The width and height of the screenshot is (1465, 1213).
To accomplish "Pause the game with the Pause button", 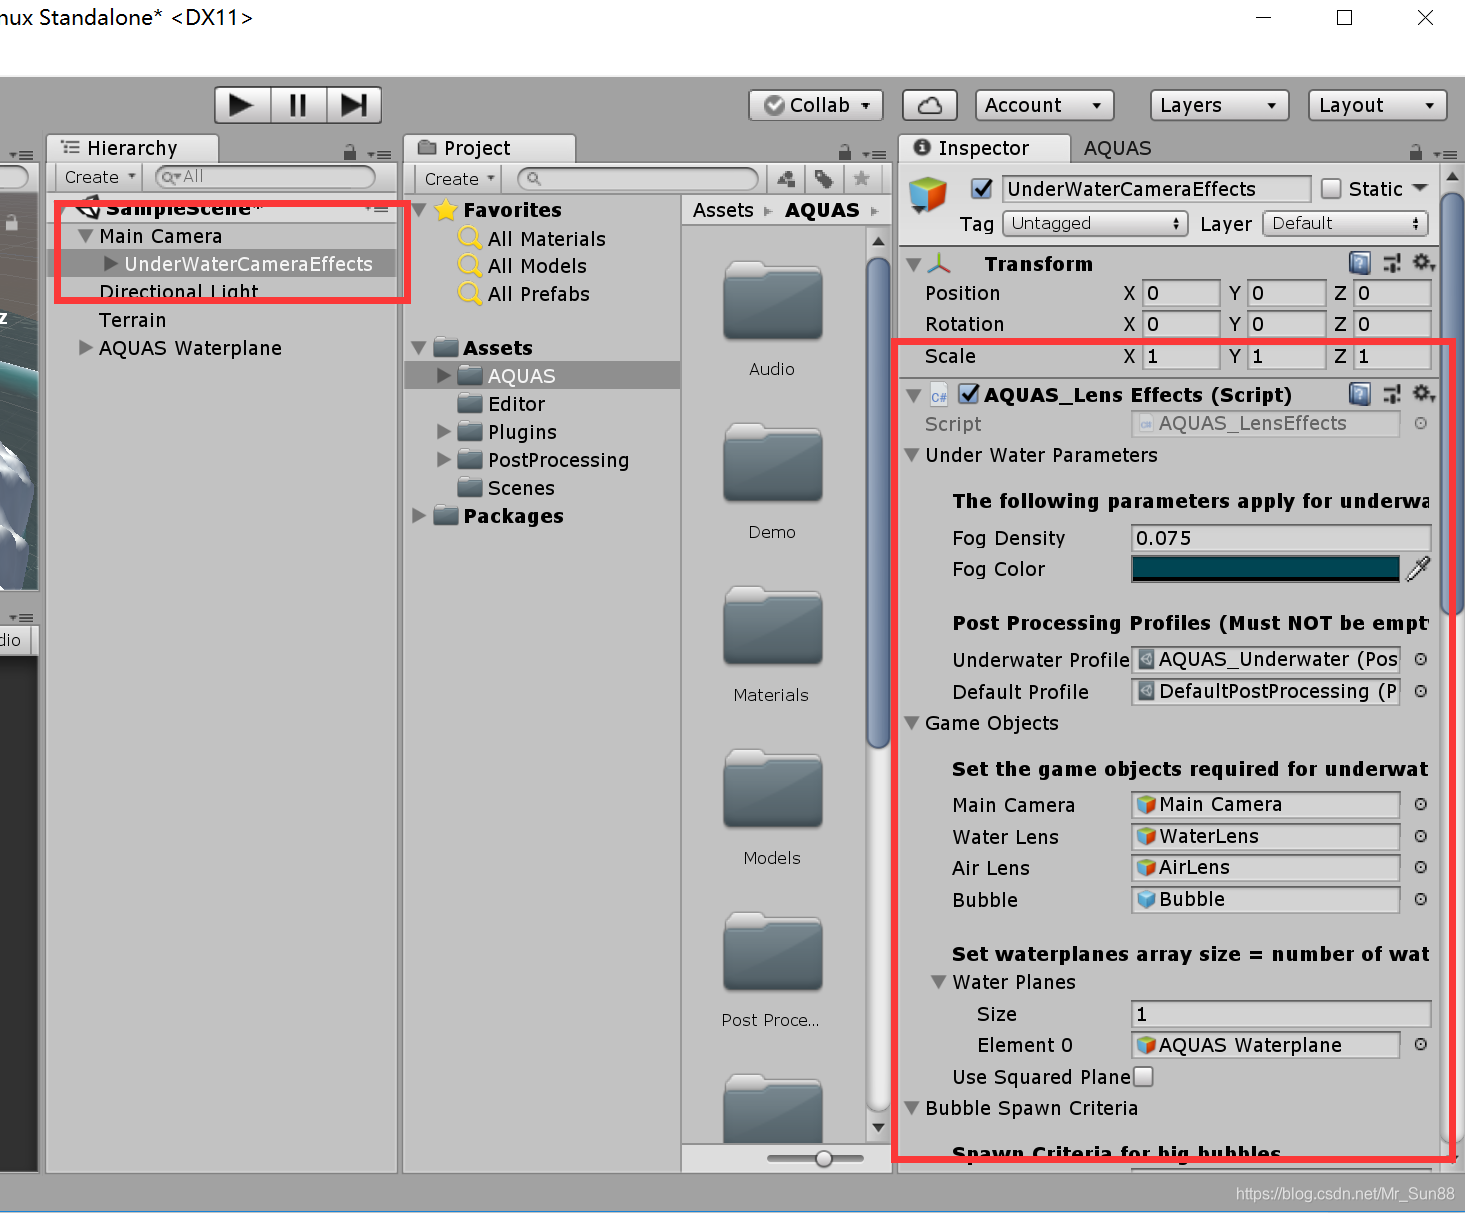I will point(298,105).
